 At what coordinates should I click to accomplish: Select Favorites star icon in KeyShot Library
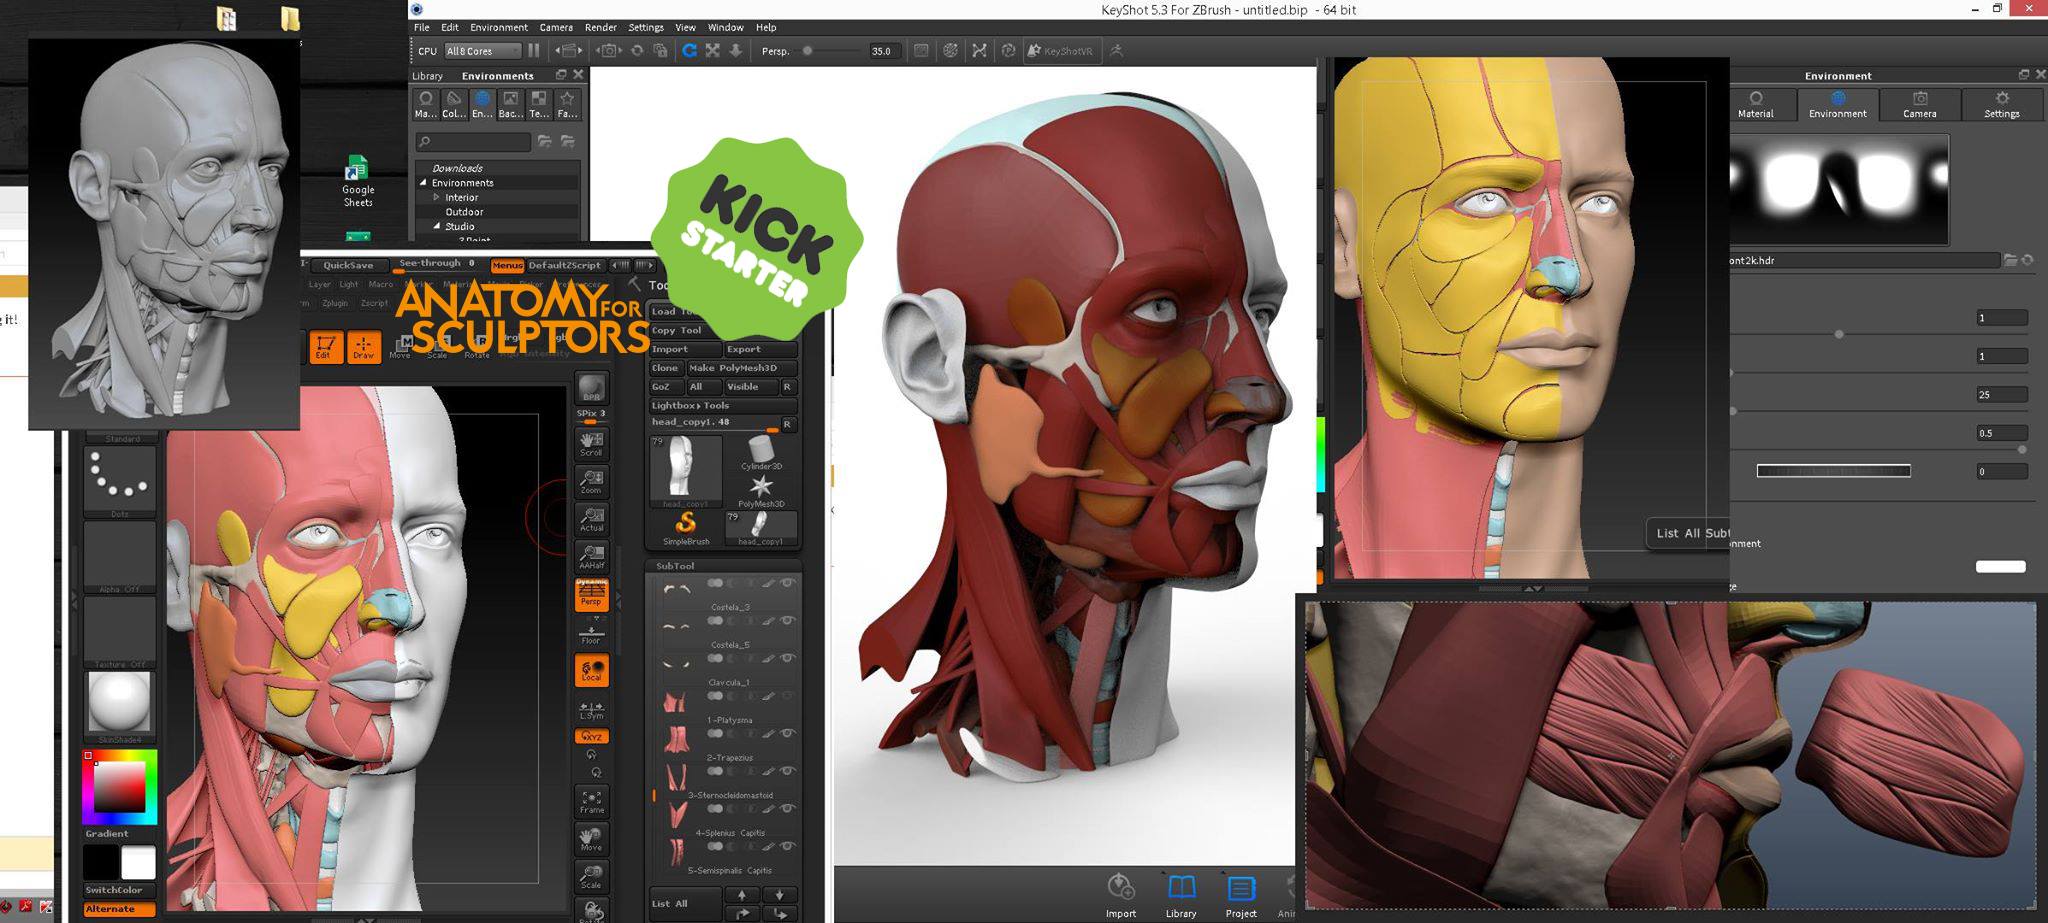(567, 104)
